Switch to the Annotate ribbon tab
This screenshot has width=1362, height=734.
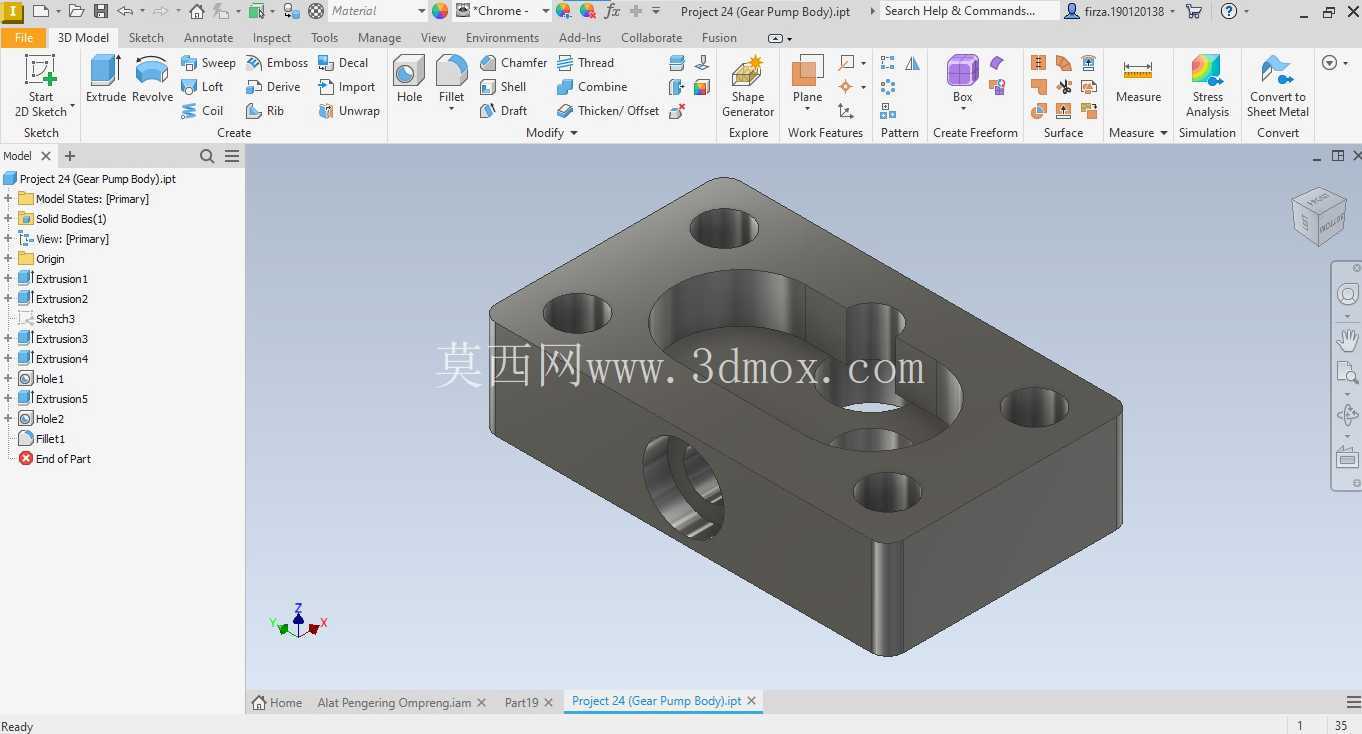click(x=208, y=38)
